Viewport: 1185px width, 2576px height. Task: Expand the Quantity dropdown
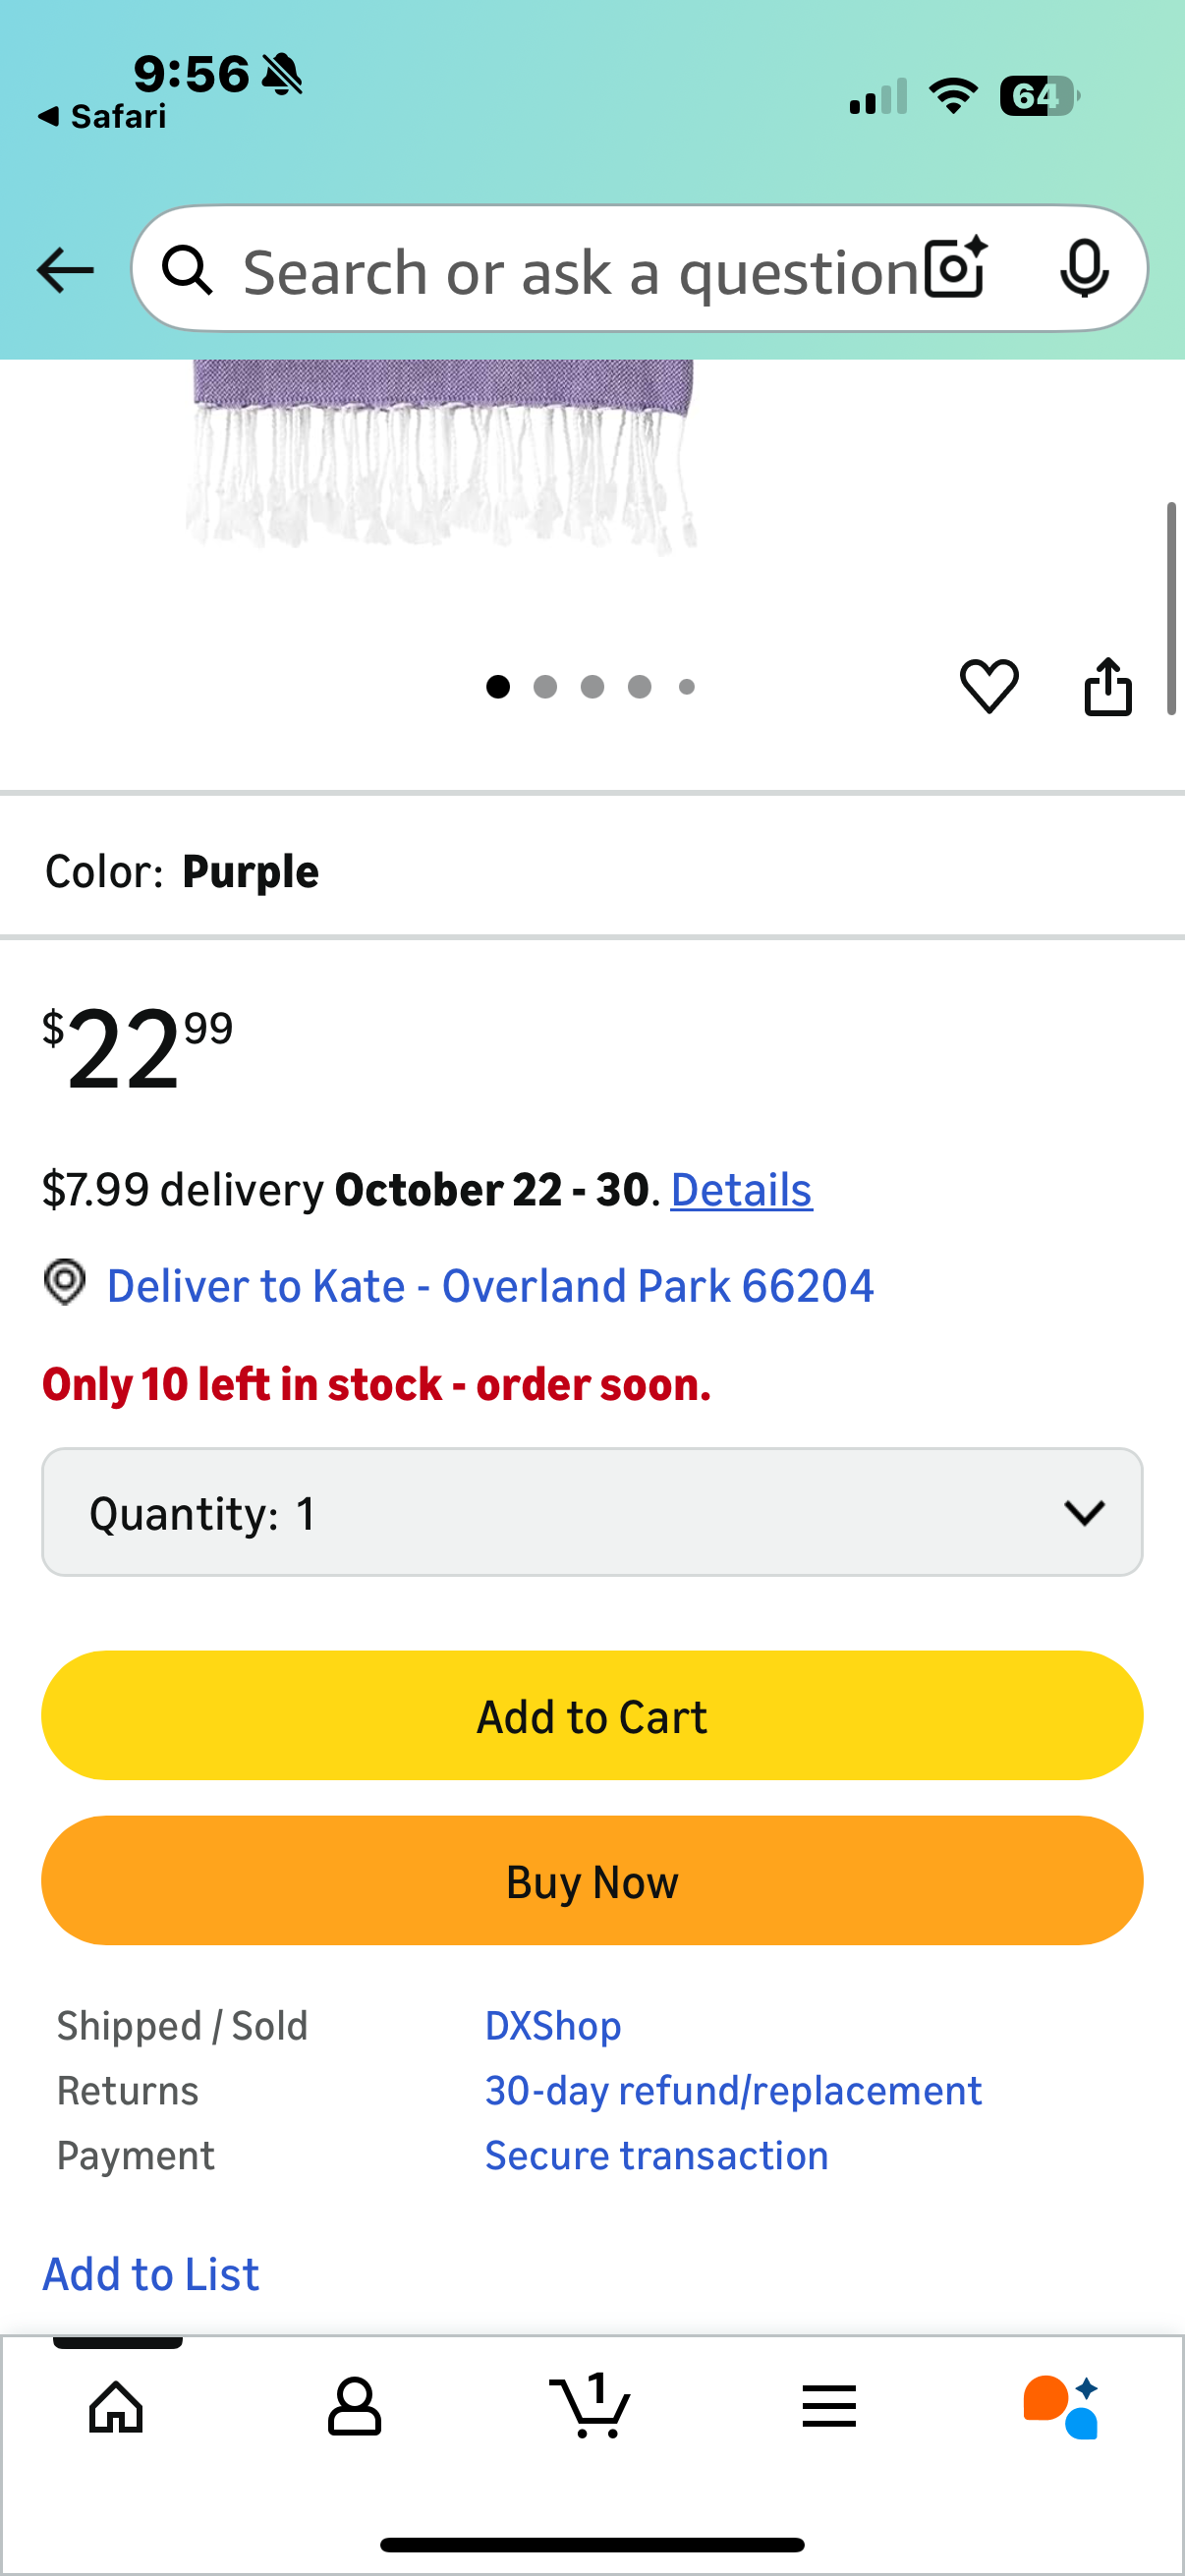(592, 1512)
